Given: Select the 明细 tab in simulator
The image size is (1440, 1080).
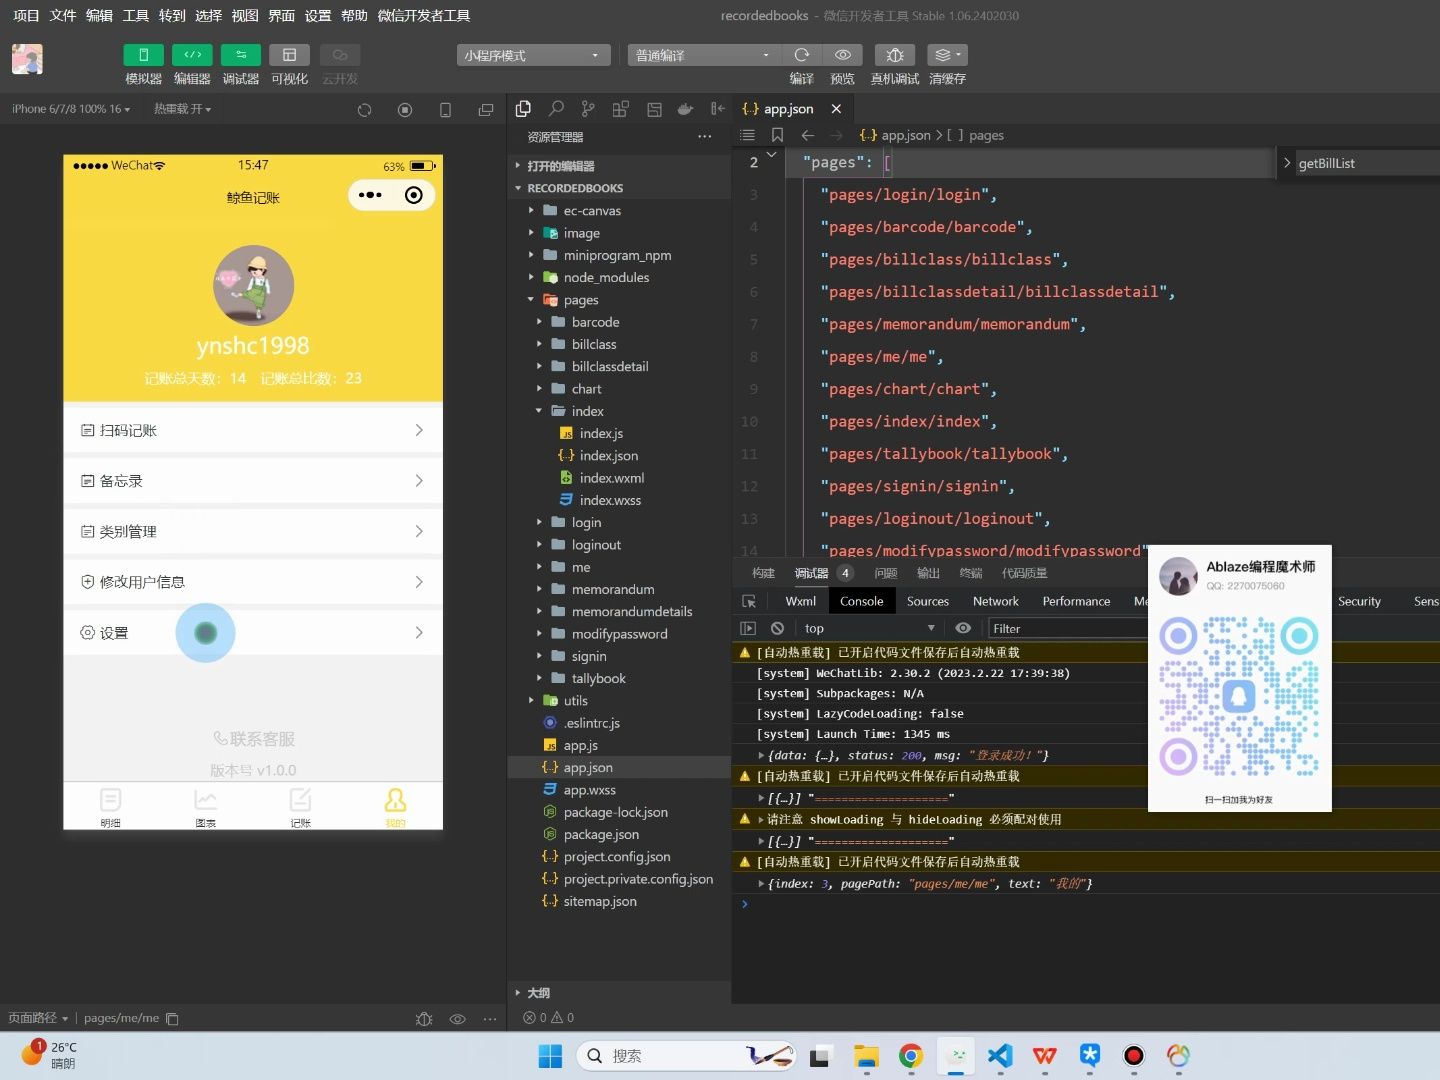Looking at the screenshot, I should click(110, 807).
